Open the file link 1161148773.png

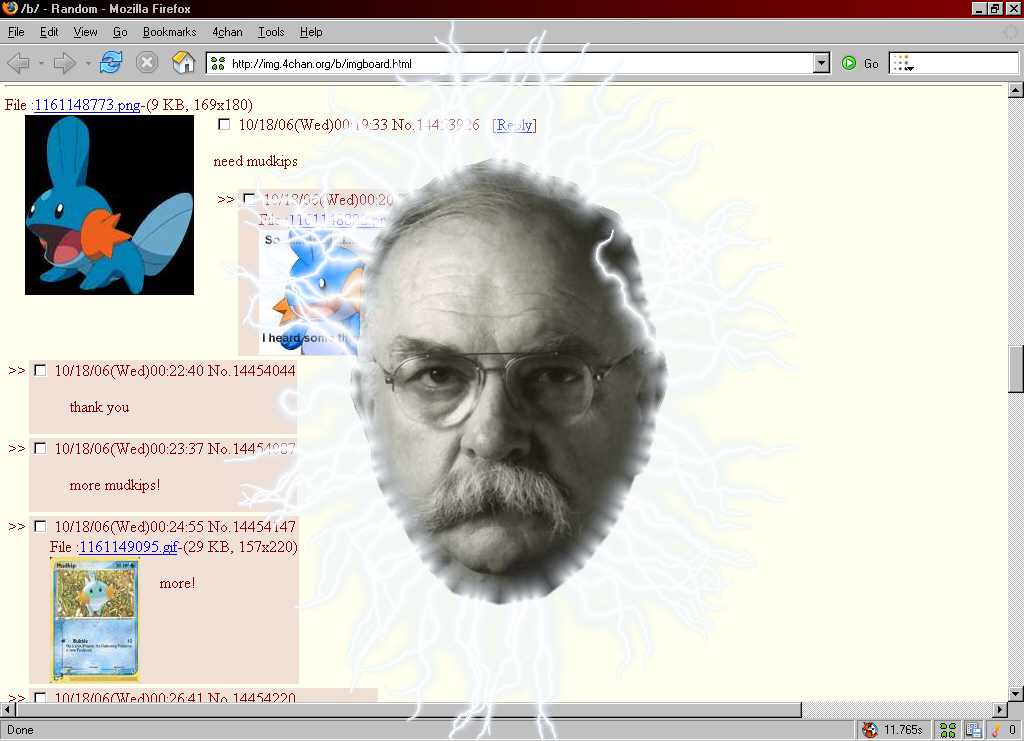87,105
